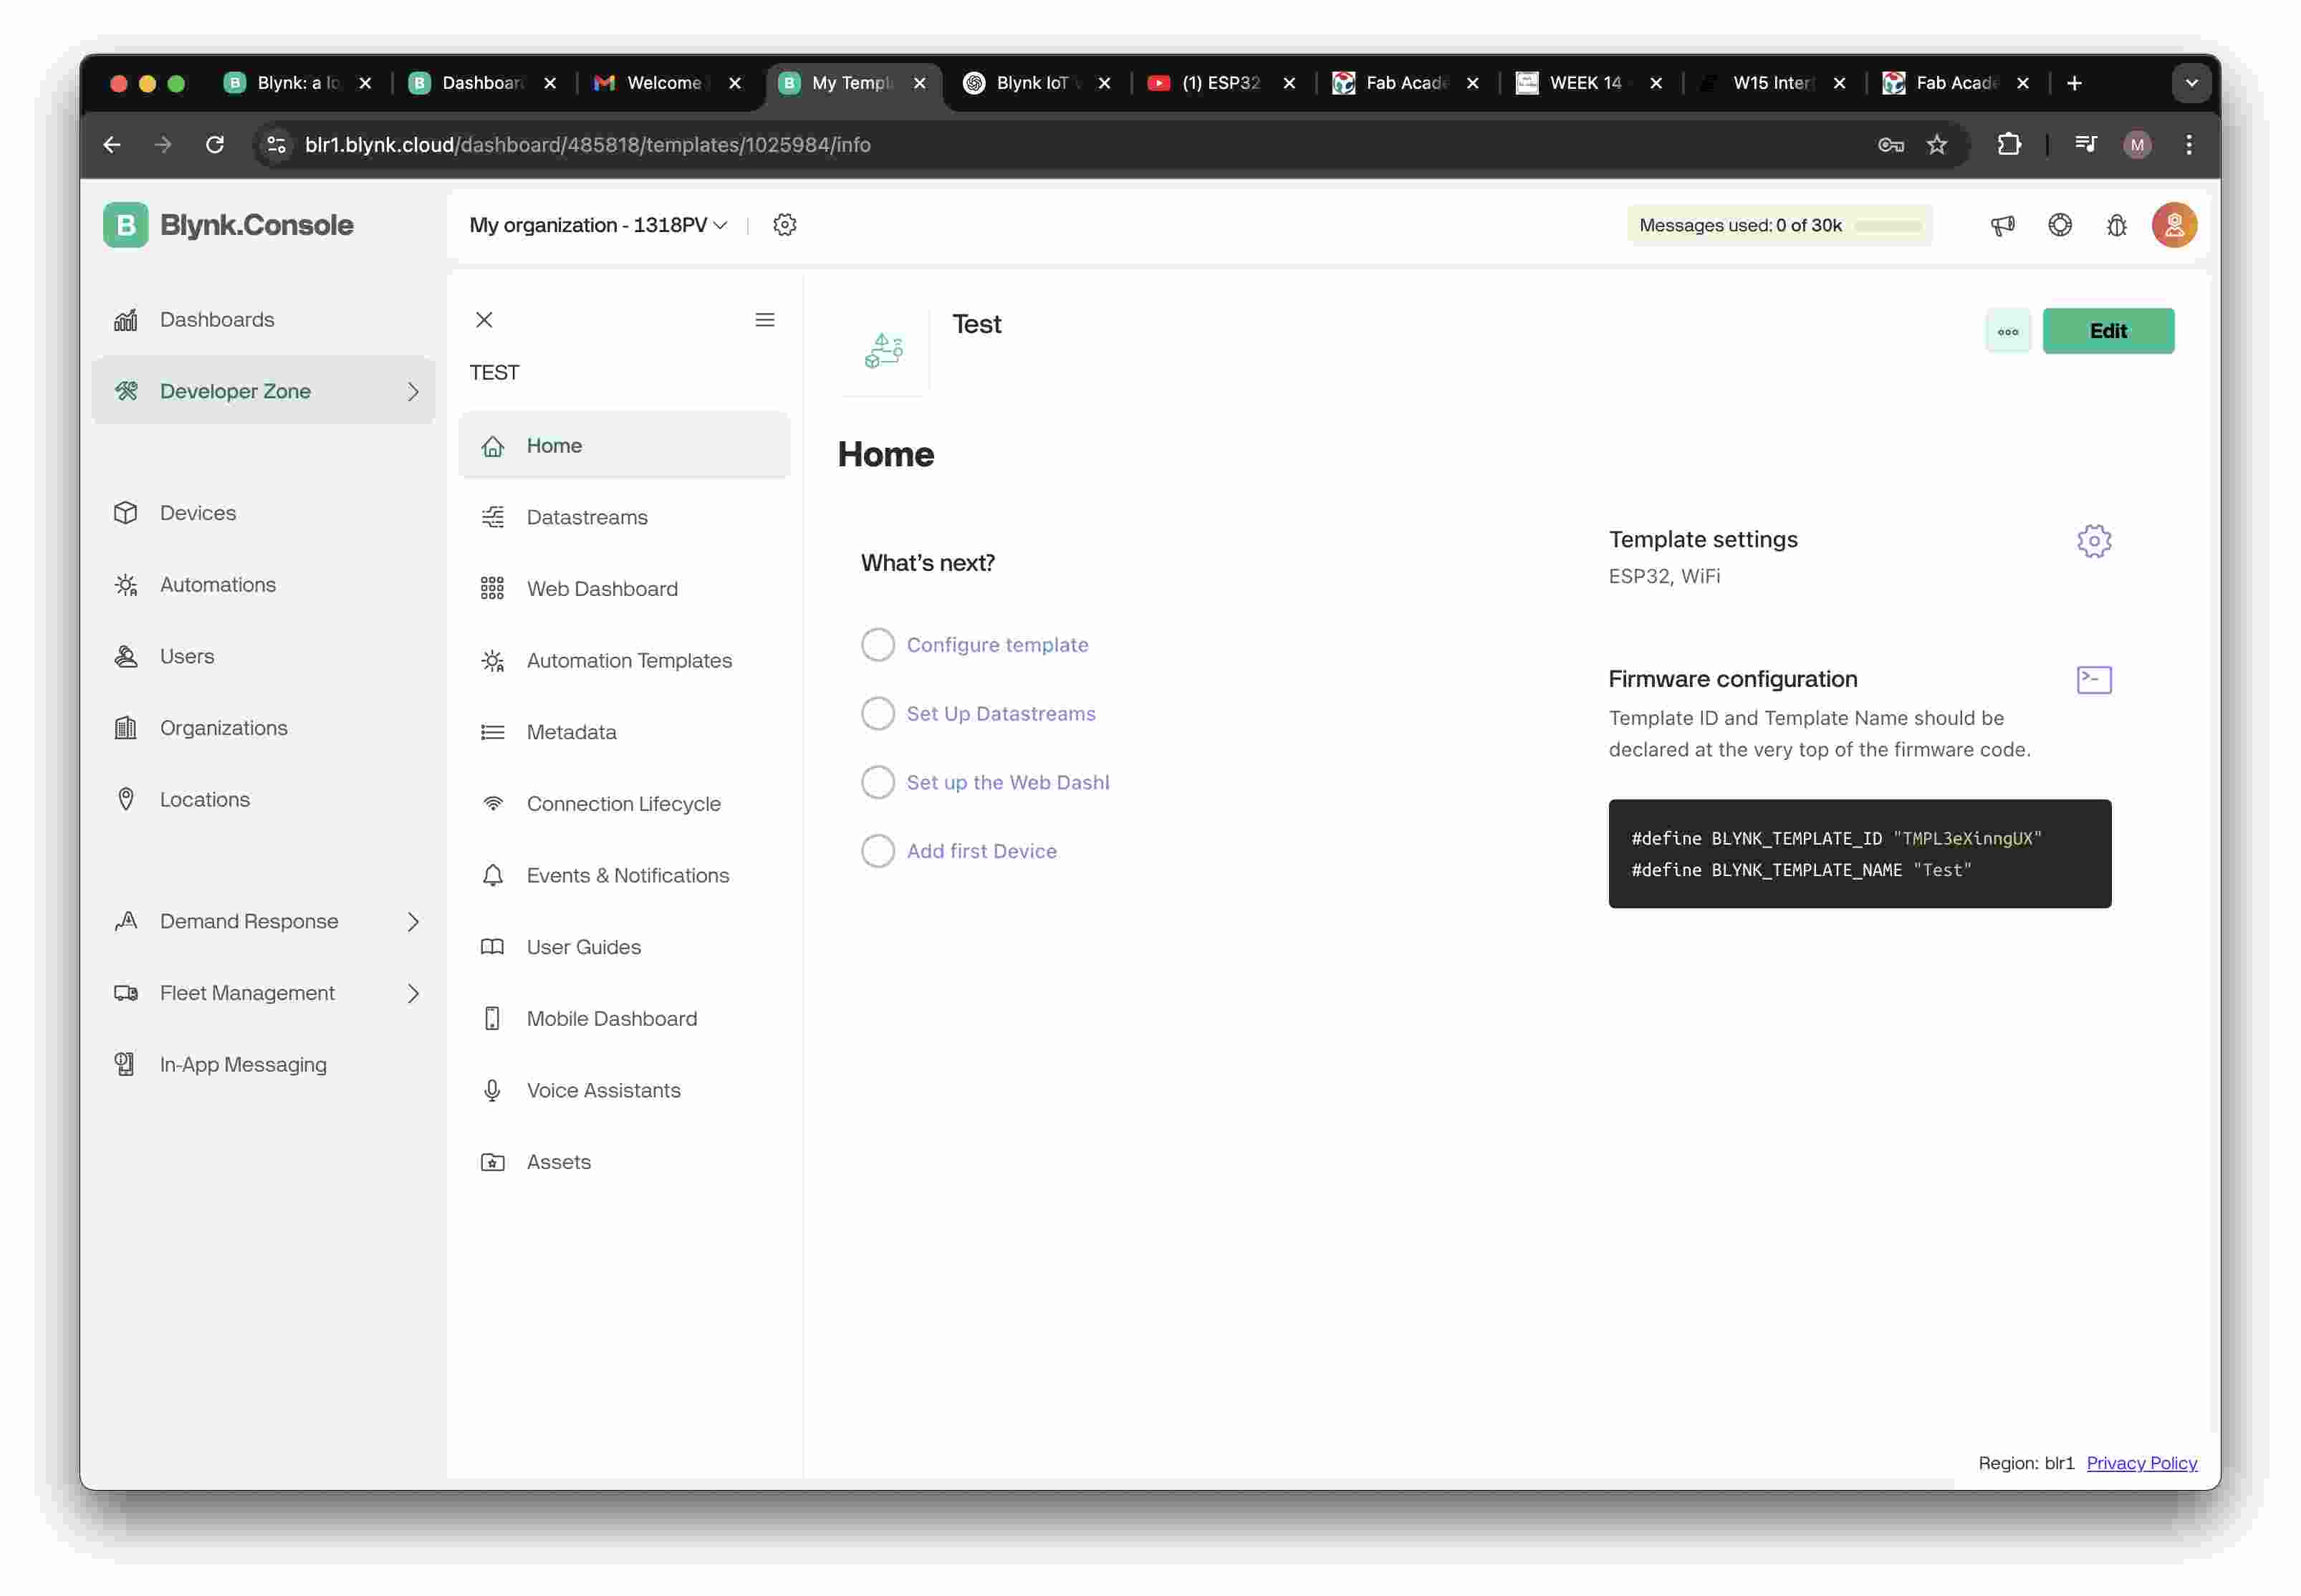Screen dimensions: 2301x1596
Task: Open a new browser tab
Action: point(2074,83)
